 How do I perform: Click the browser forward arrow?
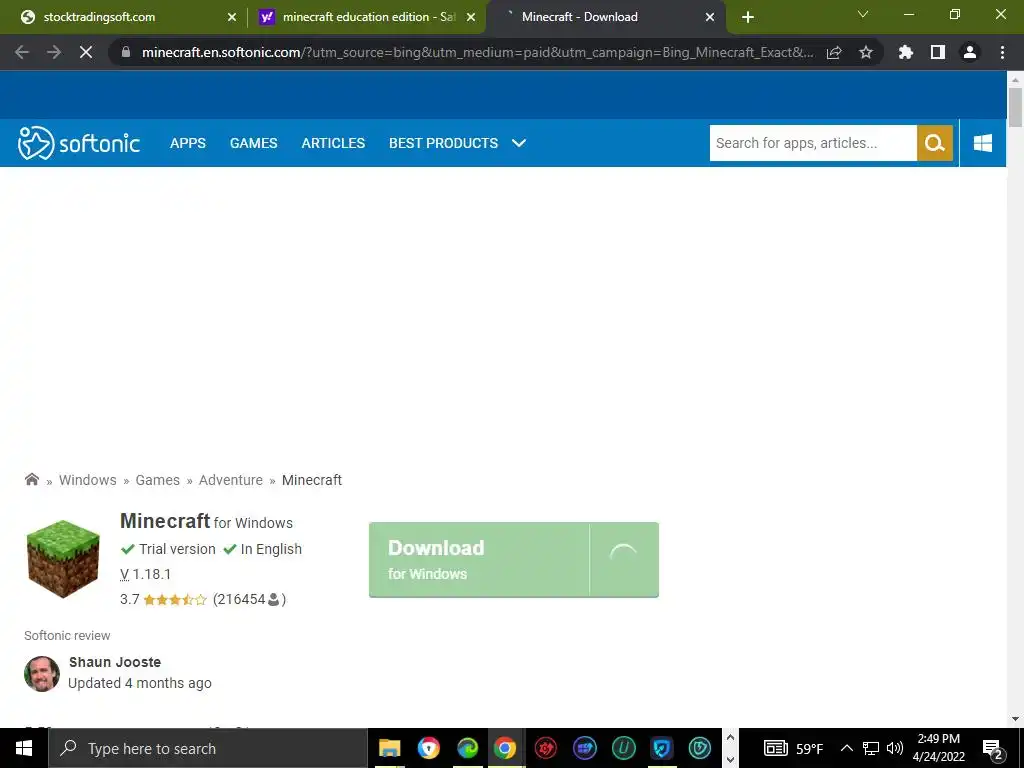(54, 52)
